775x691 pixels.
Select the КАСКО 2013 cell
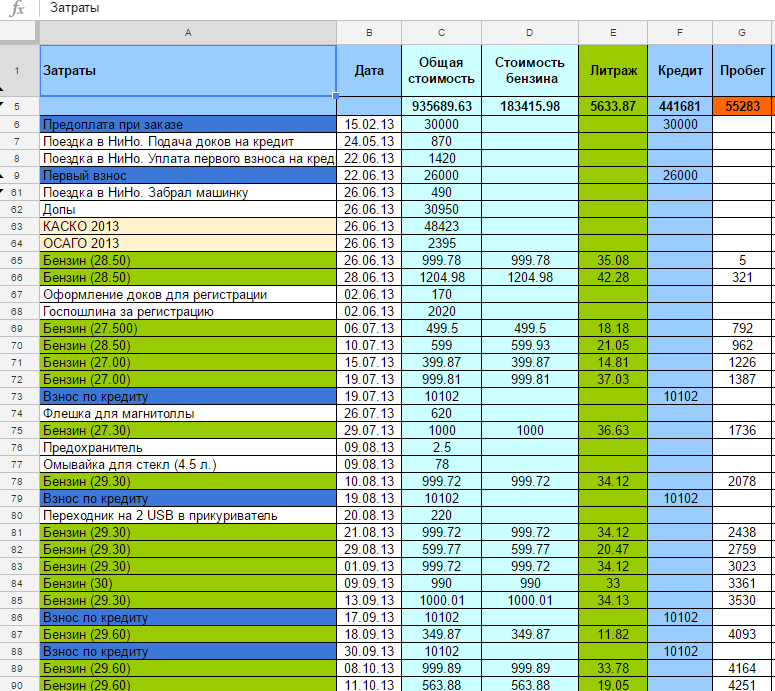[188, 226]
